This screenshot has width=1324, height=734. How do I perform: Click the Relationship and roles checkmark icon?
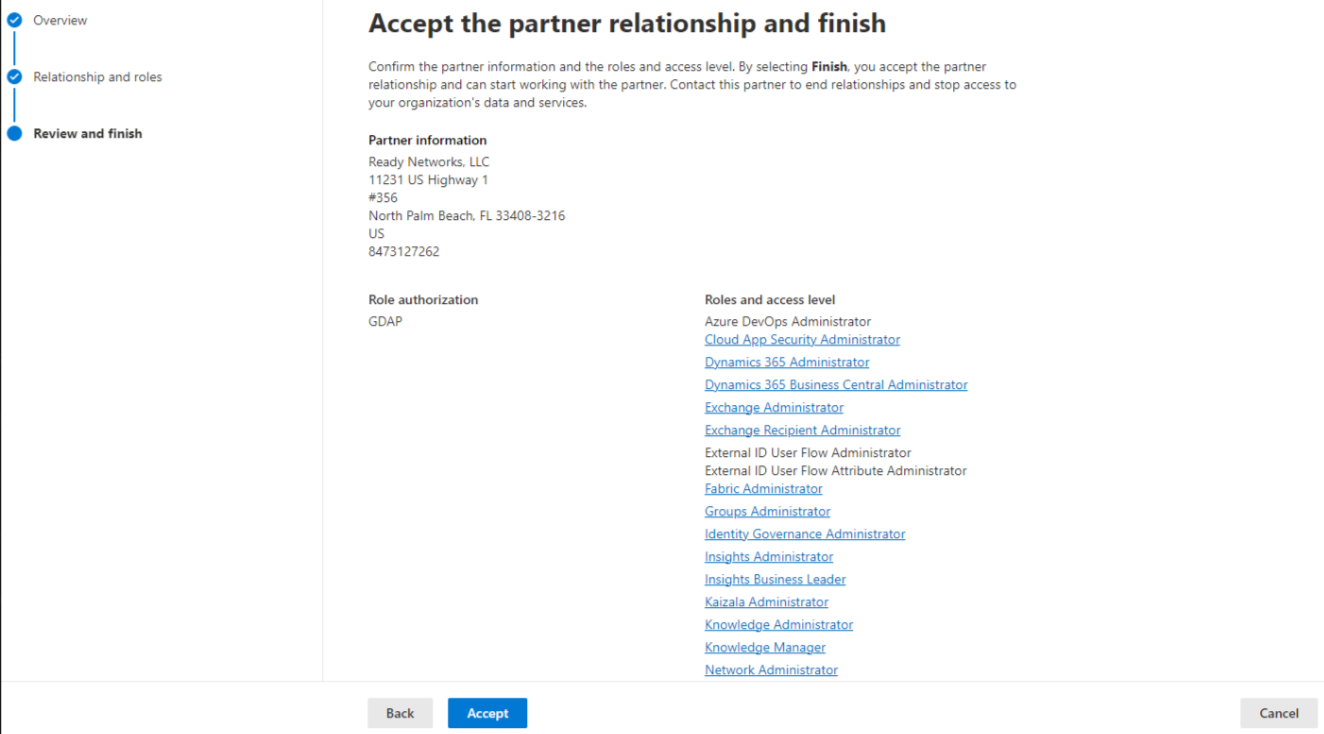14,77
